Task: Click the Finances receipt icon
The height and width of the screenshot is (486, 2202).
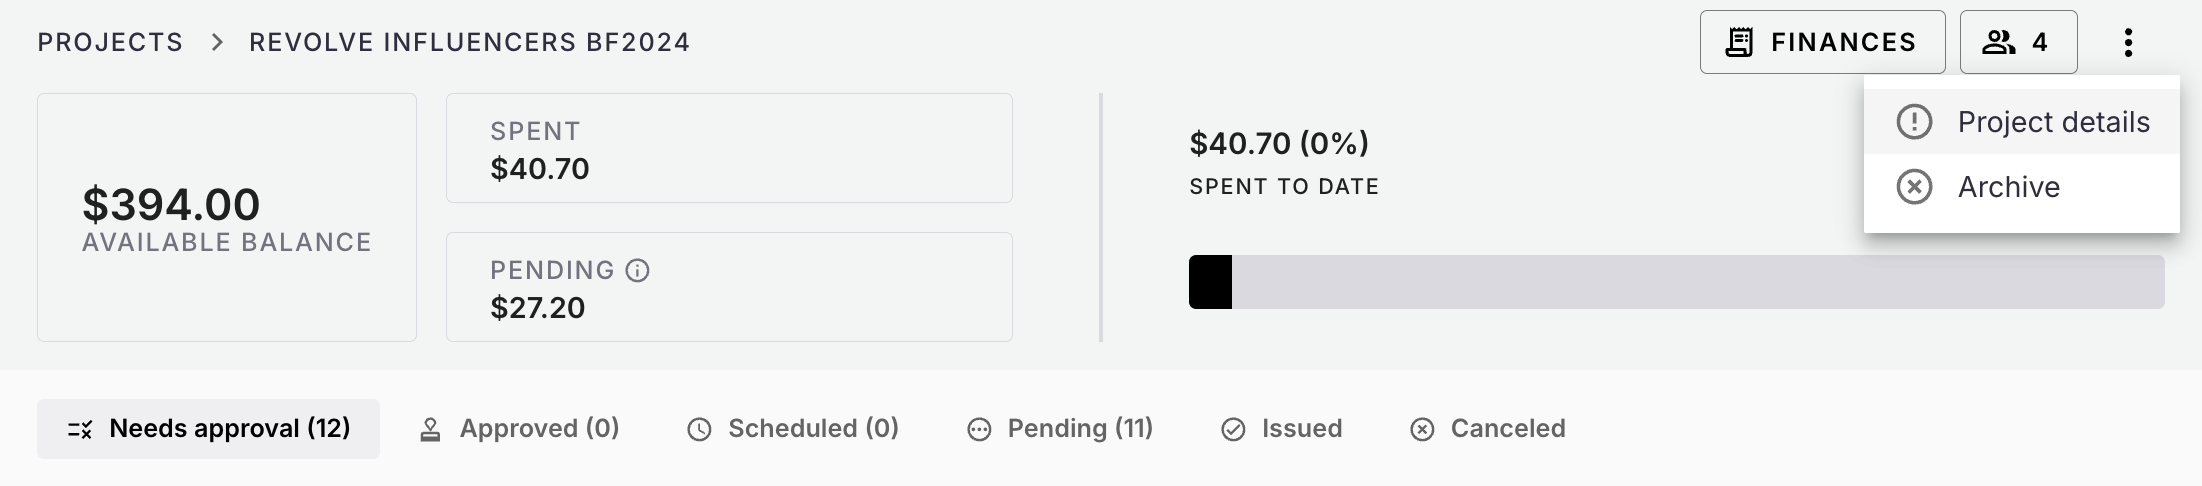Action: point(1739,42)
